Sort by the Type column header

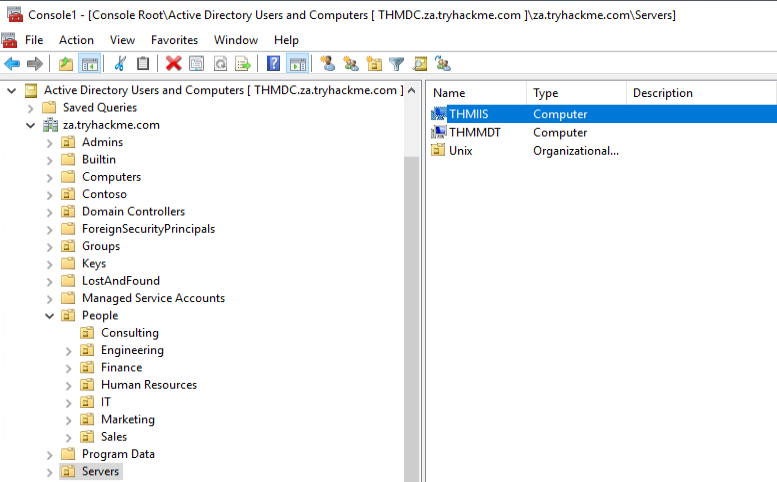click(x=573, y=93)
